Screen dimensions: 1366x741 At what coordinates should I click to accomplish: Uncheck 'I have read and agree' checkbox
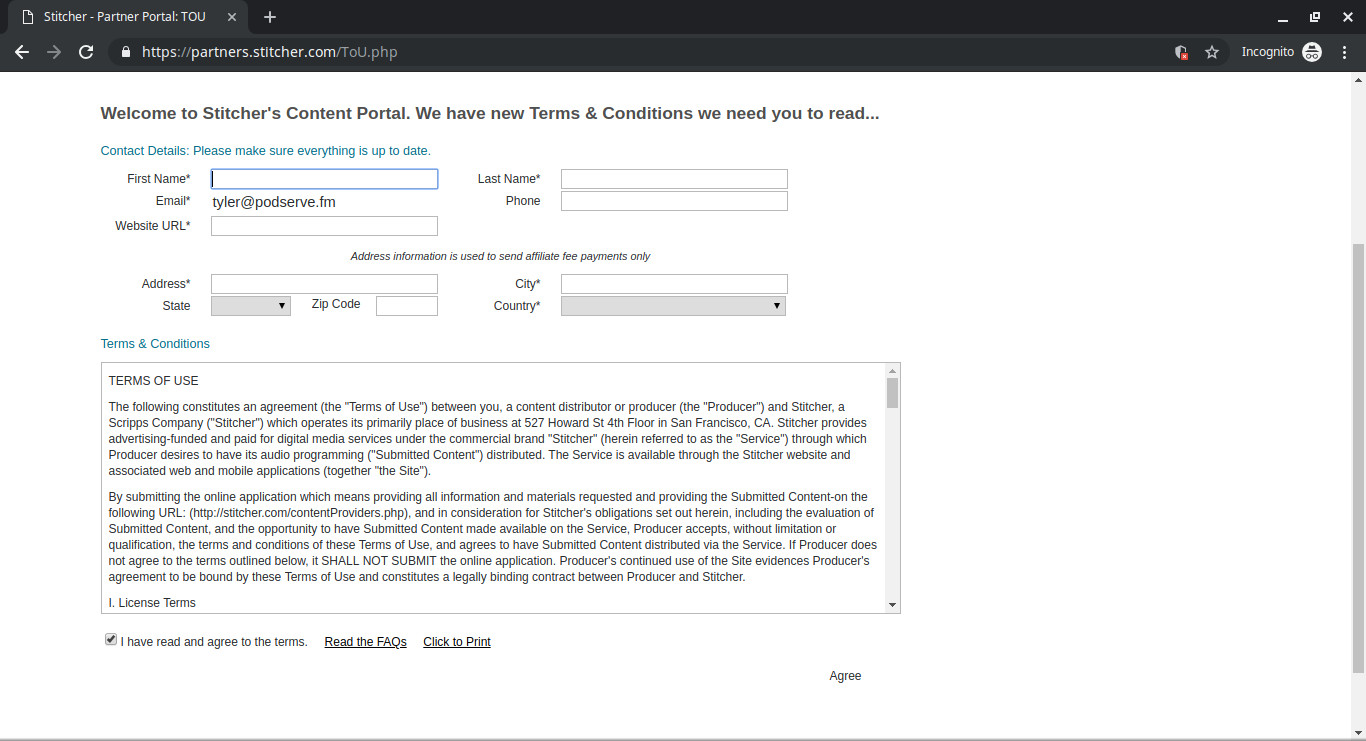coord(111,640)
